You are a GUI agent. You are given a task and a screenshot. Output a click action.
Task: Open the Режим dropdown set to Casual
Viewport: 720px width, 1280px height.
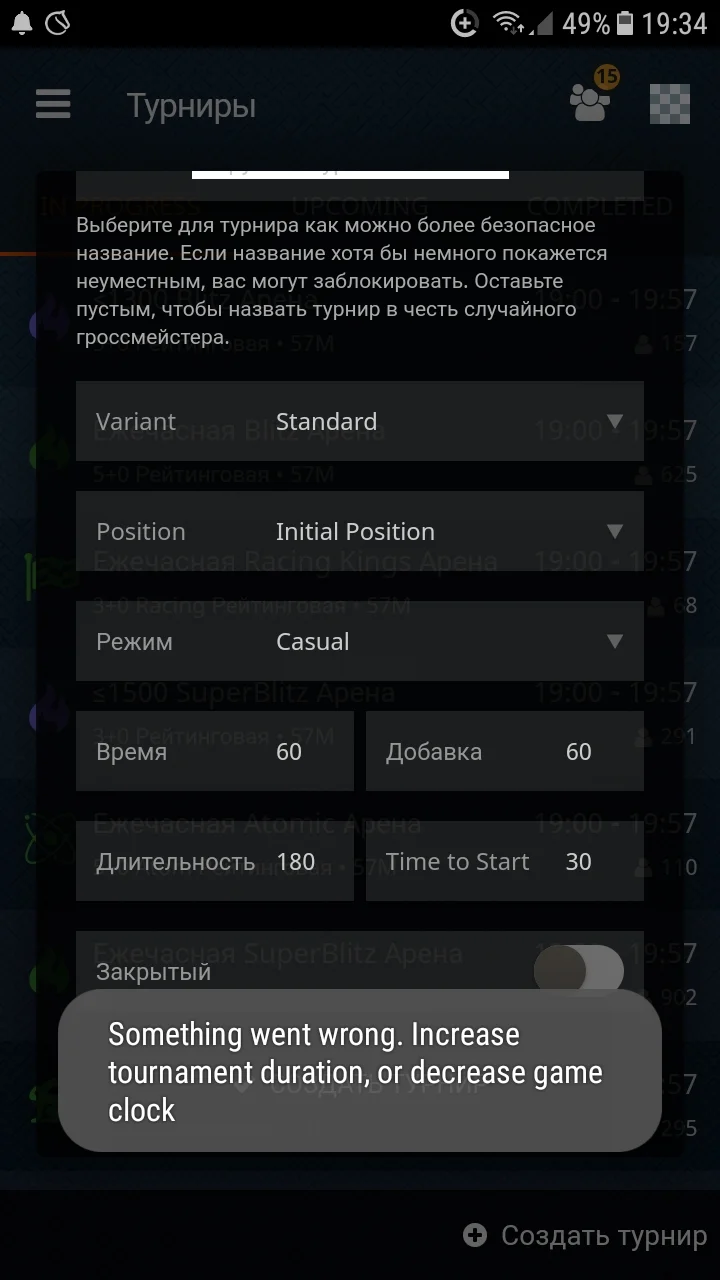(x=360, y=641)
